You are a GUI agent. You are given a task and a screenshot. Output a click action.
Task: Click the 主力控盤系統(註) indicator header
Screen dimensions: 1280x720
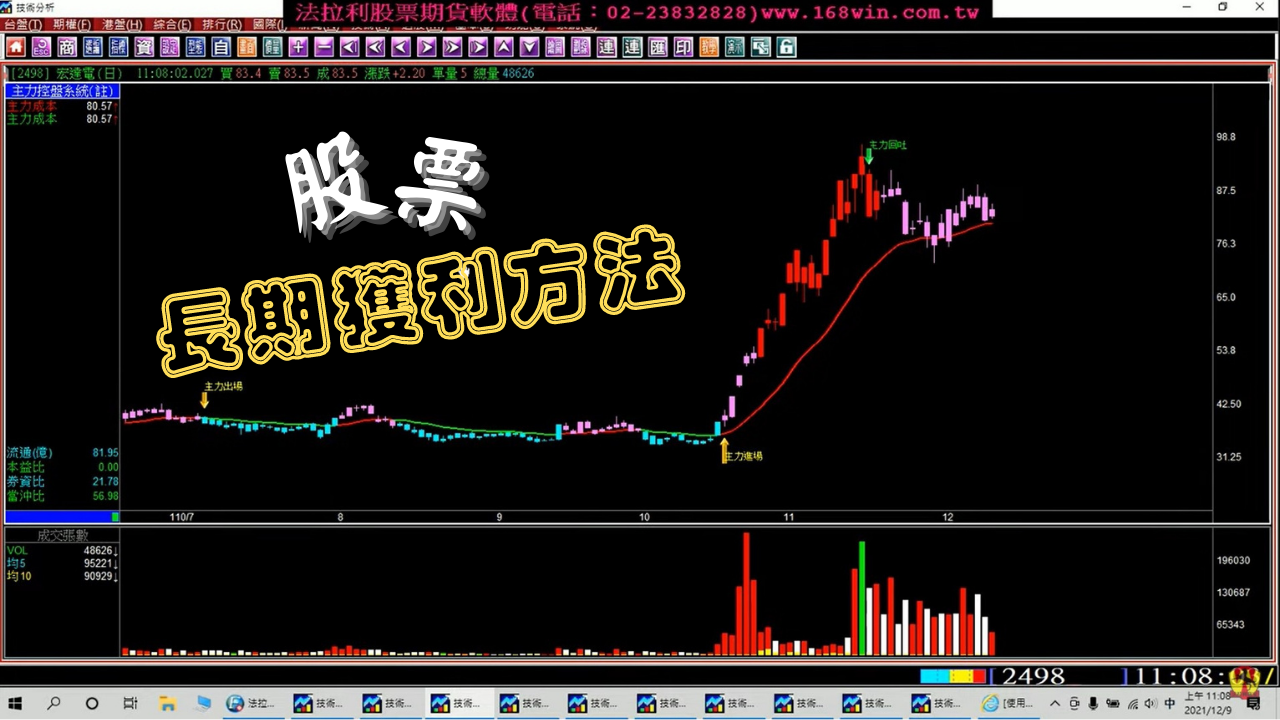[62, 91]
